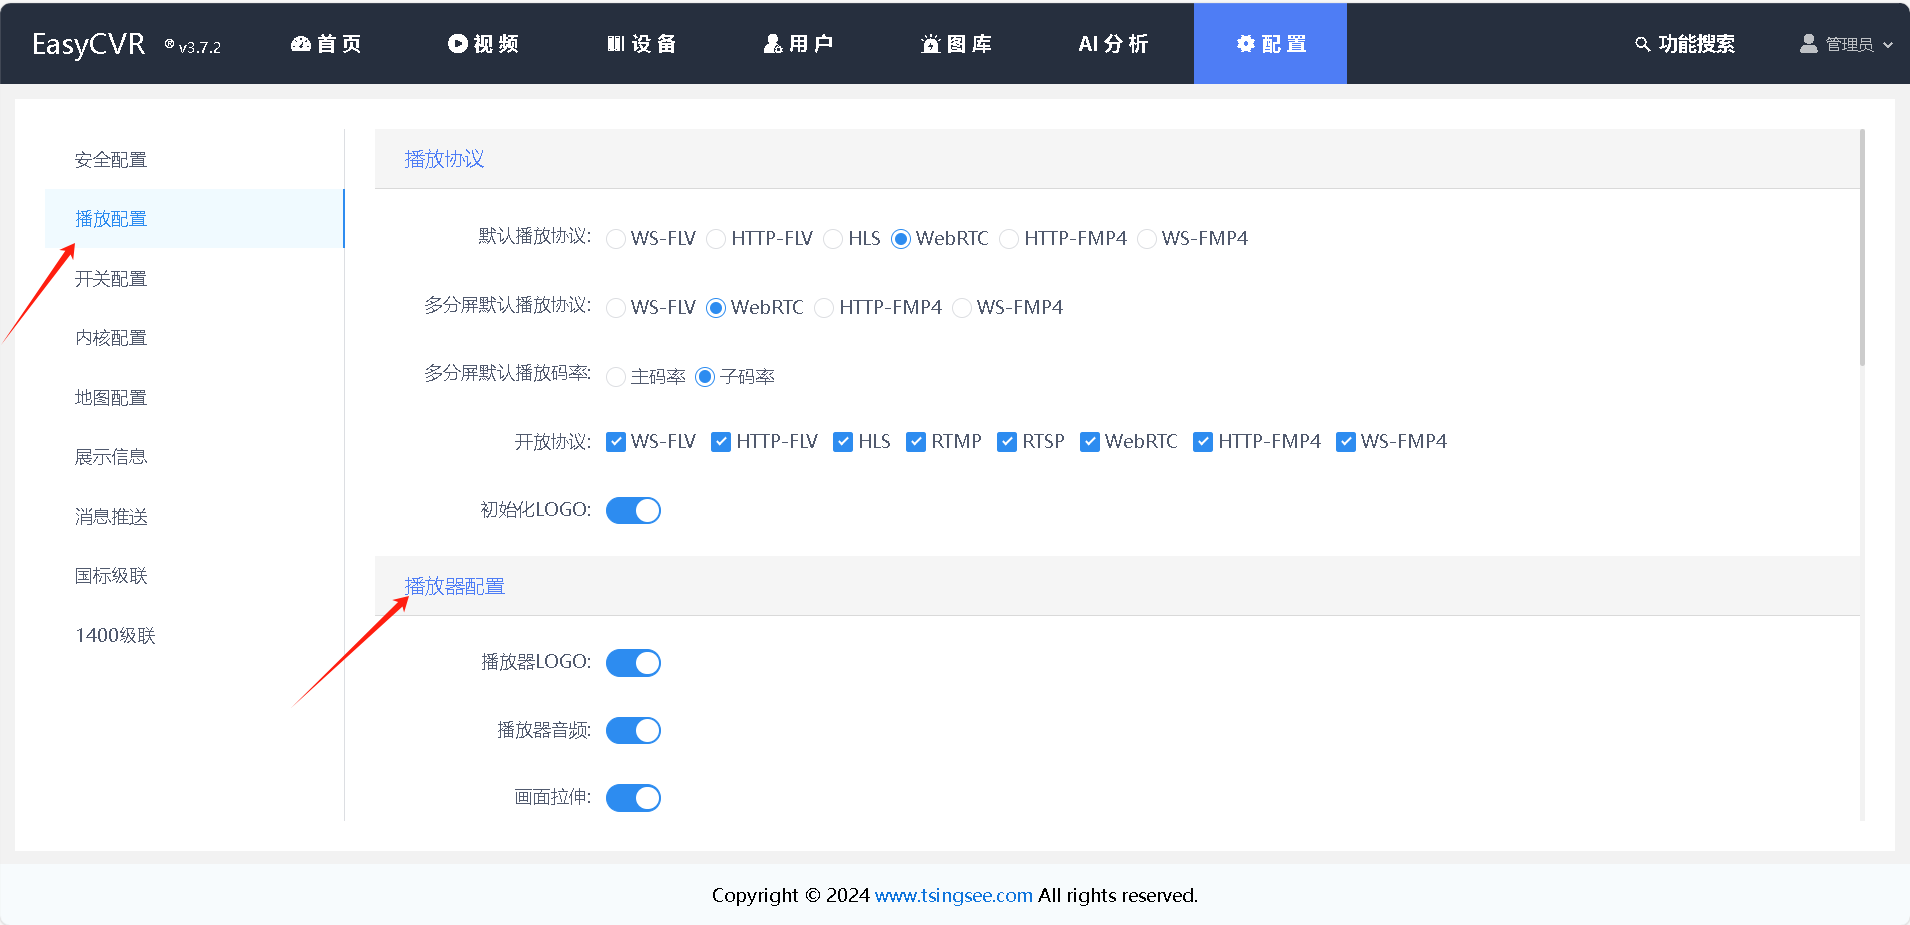The width and height of the screenshot is (1910, 925).
Task: Select the HLS default playback protocol radio
Action: coord(833,238)
